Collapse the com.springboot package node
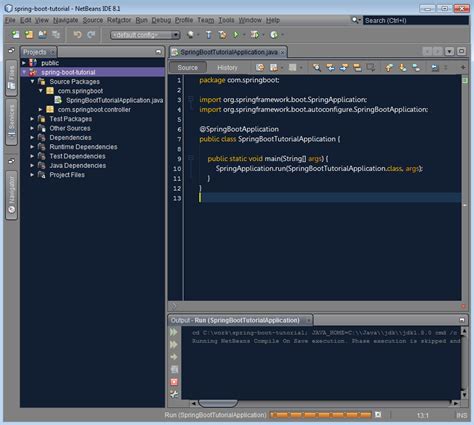The height and width of the screenshot is (425, 474). click(41, 91)
